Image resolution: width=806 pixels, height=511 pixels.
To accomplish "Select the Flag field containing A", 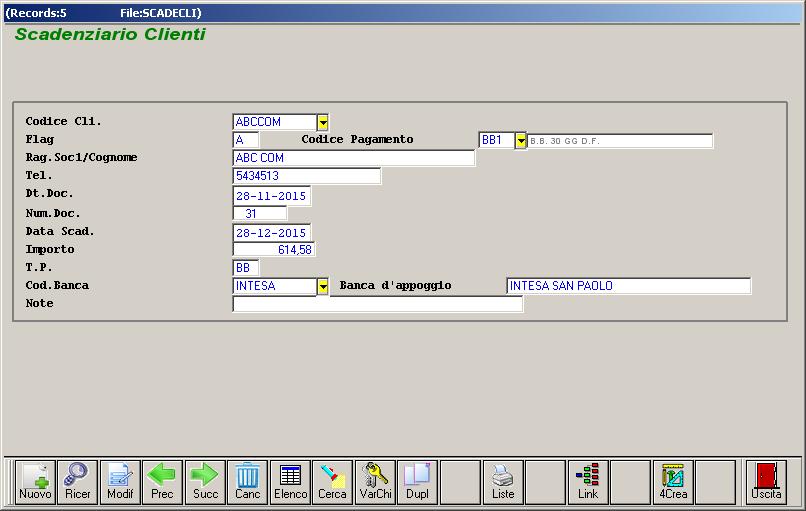I will coord(246,140).
